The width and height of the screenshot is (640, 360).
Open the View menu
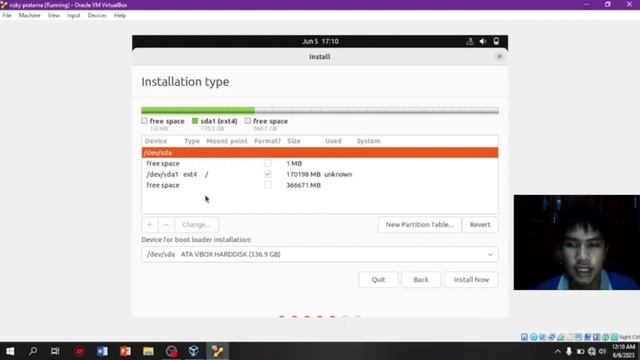click(53, 16)
